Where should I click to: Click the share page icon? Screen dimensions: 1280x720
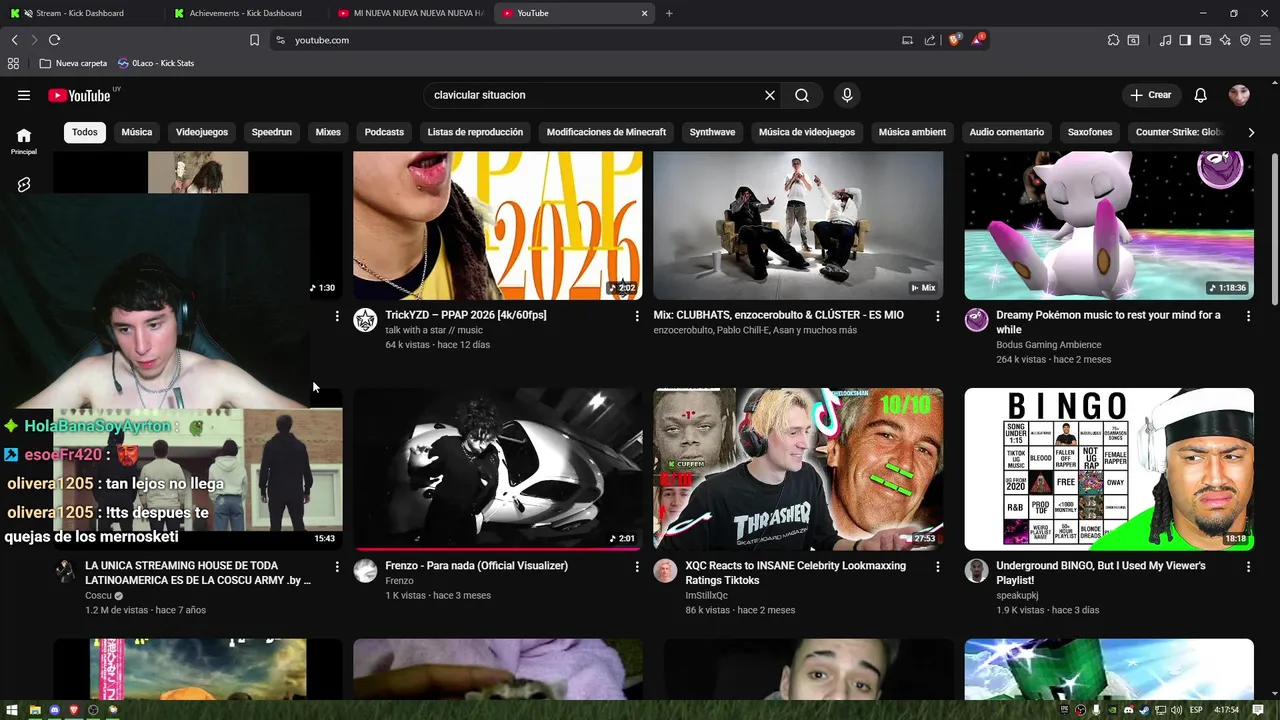pos(930,40)
